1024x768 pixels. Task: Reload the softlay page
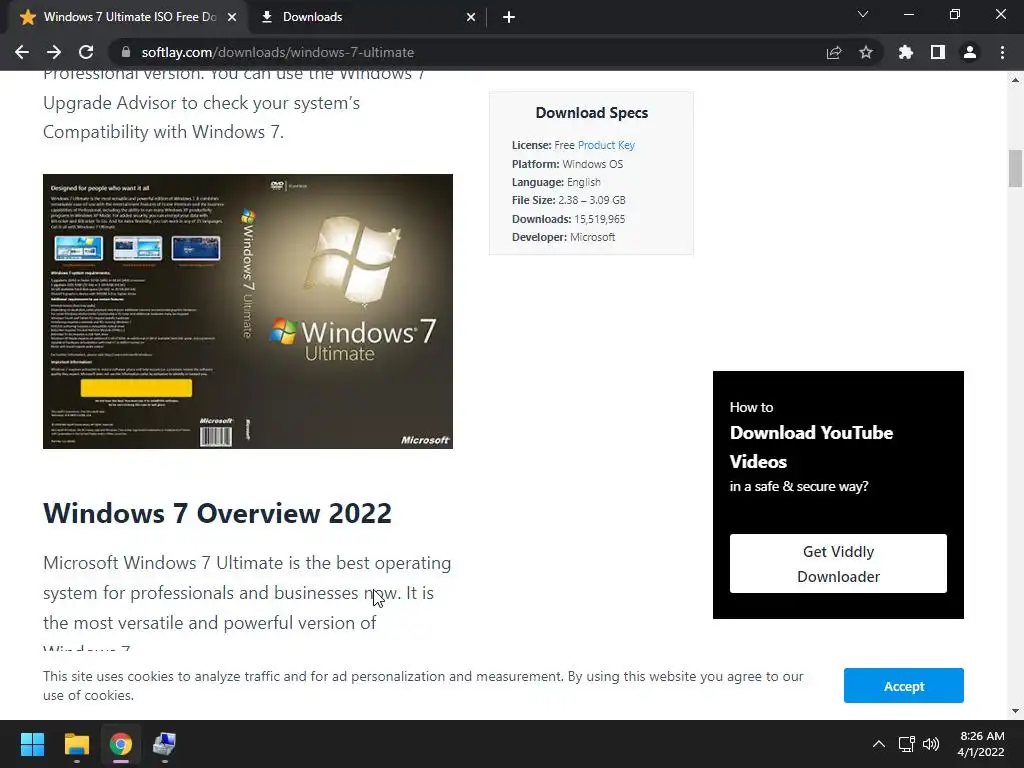[86, 52]
